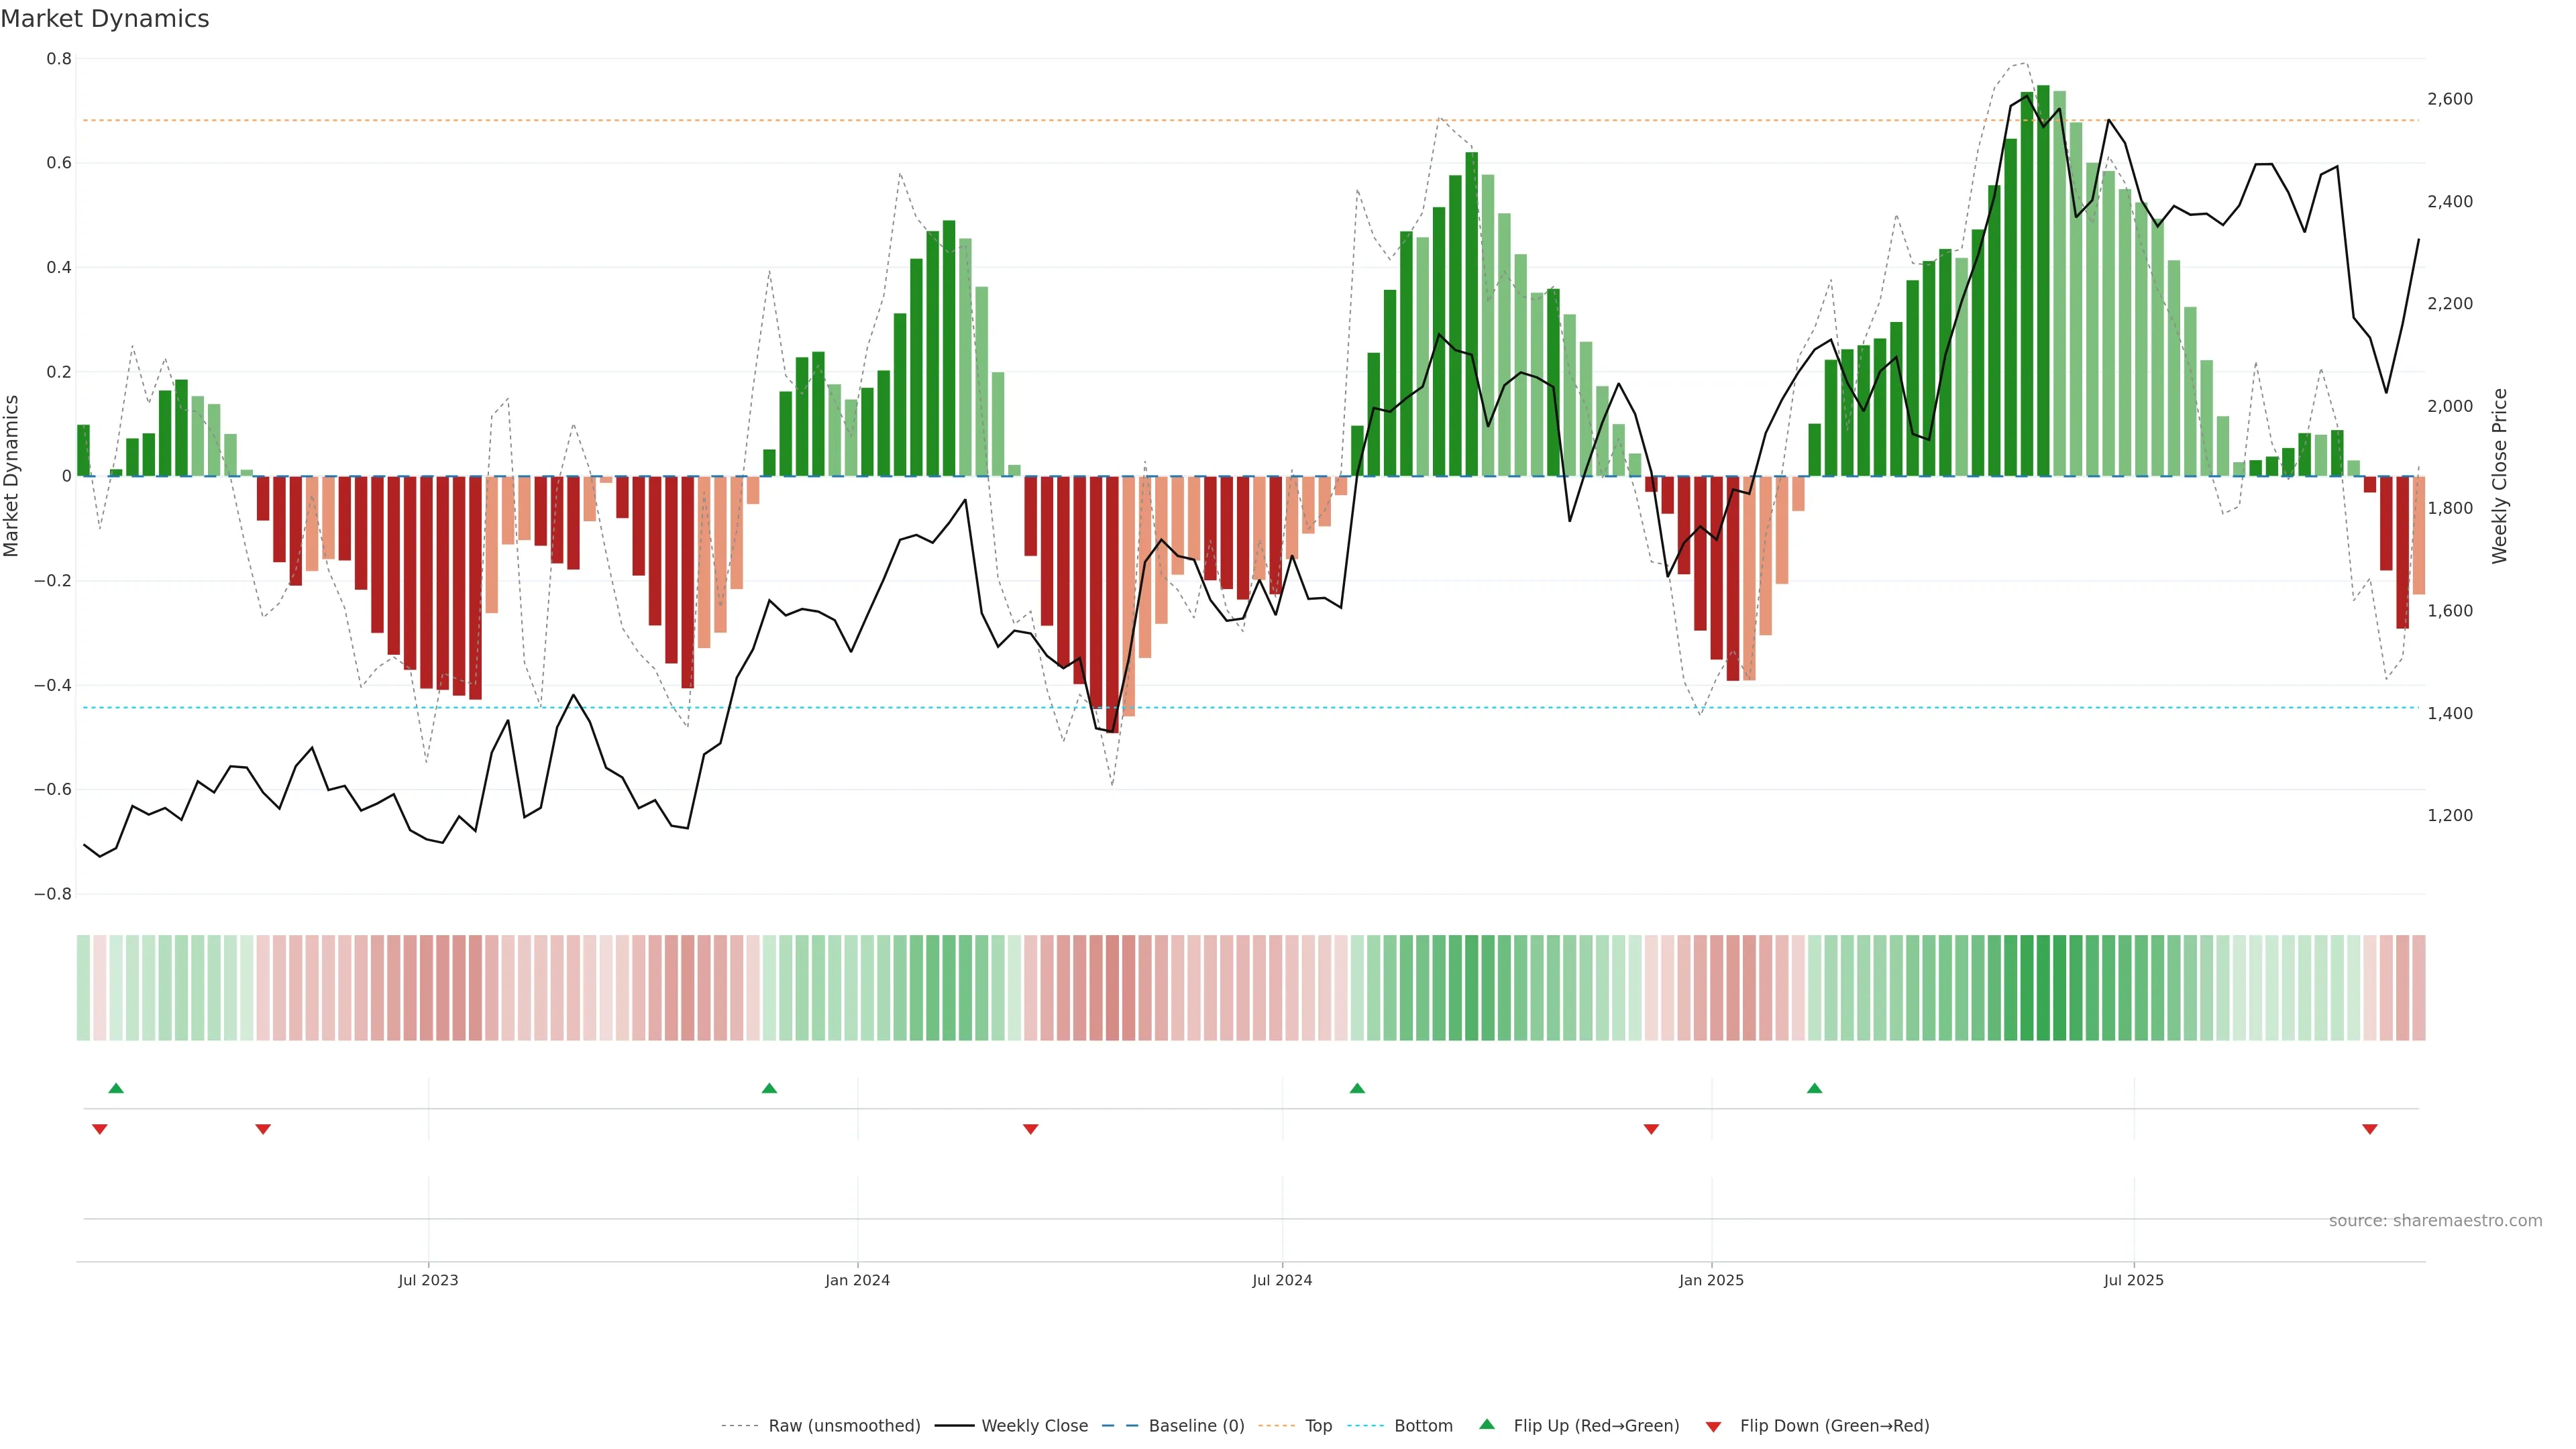Click the red flip-down marker before Jan 2025

pos(1651,1129)
